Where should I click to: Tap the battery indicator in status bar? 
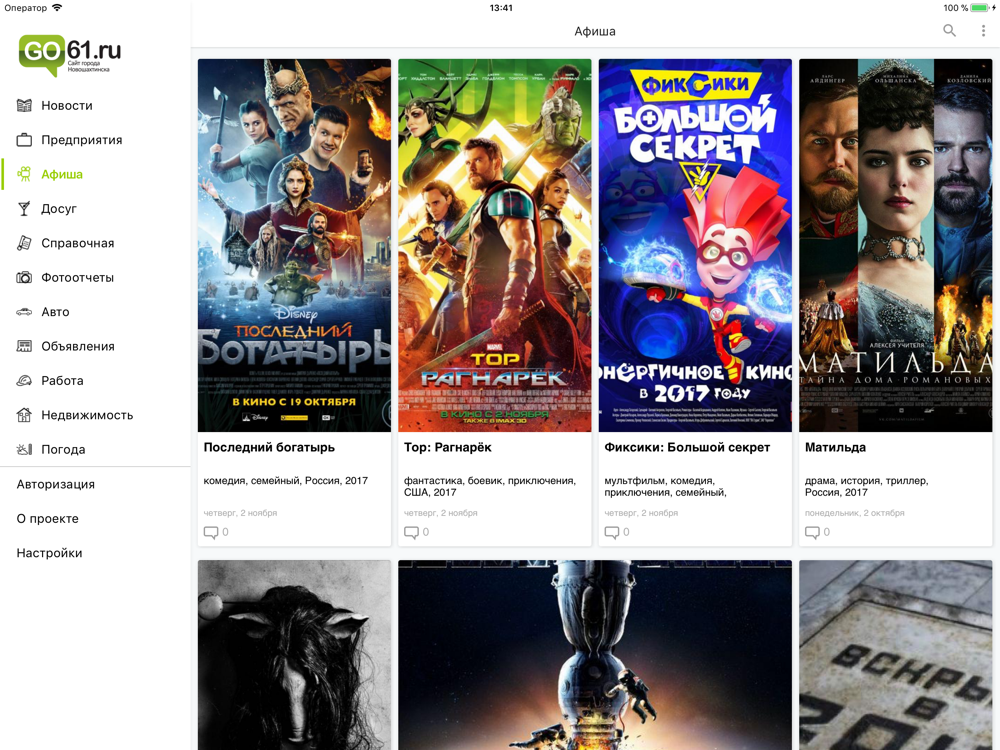(982, 8)
